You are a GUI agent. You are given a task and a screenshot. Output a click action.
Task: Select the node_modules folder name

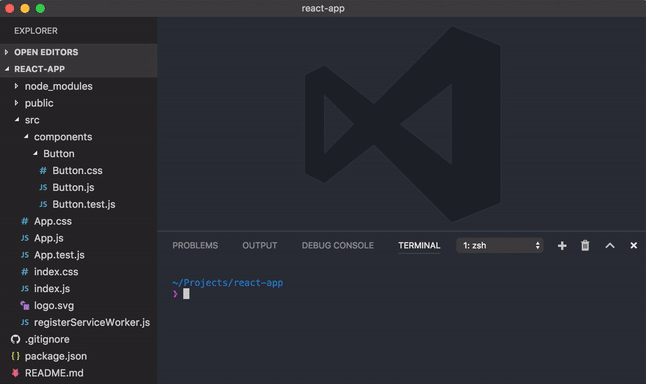[x=59, y=86]
